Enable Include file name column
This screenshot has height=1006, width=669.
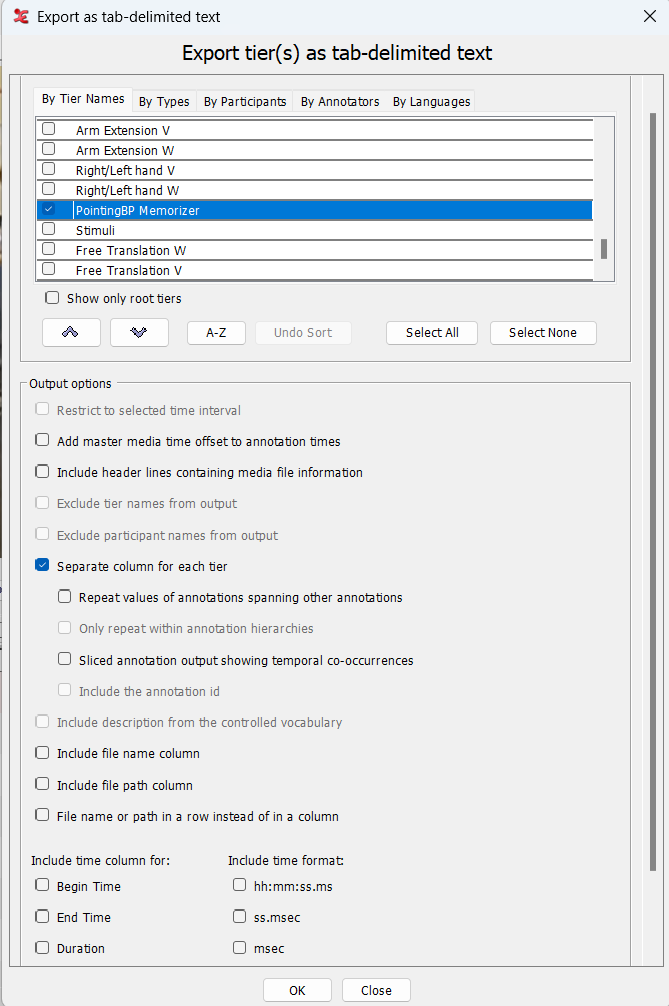(42, 753)
